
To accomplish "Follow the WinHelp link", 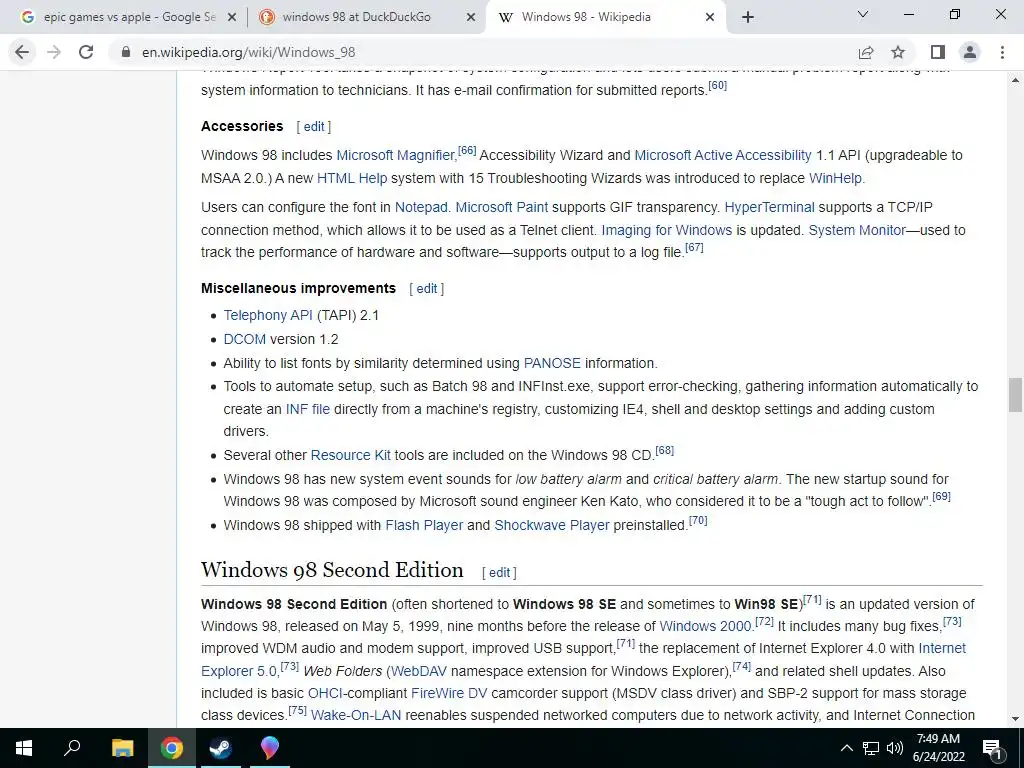I will pos(835,178).
